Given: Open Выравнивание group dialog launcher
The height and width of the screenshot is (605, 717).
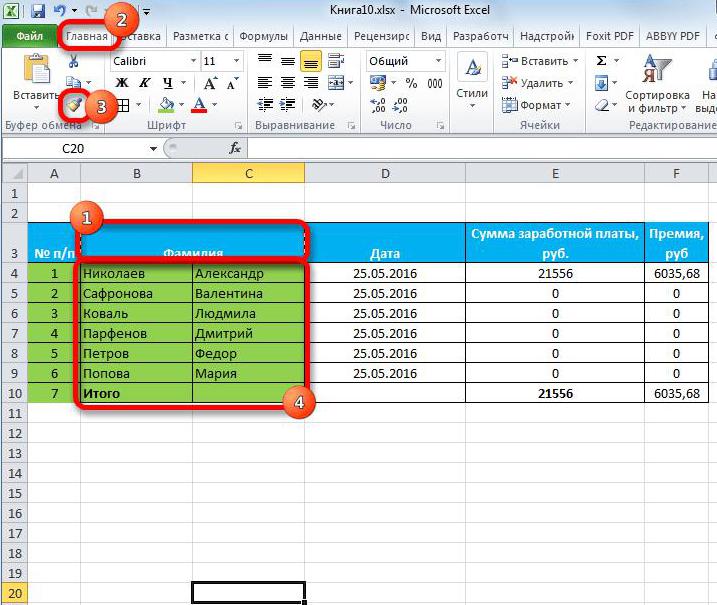Looking at the screenshot, I should click(x=351, y=125).
